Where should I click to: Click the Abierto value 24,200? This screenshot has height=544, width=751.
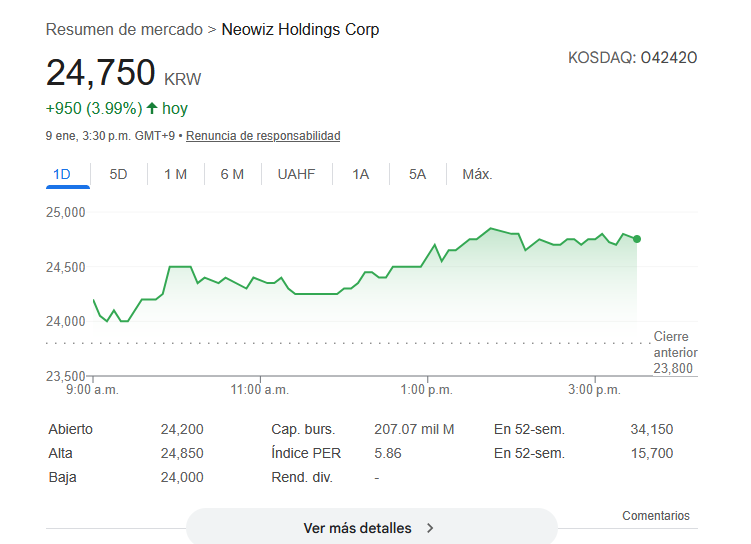pyautogui.click(x=182, y=430)
